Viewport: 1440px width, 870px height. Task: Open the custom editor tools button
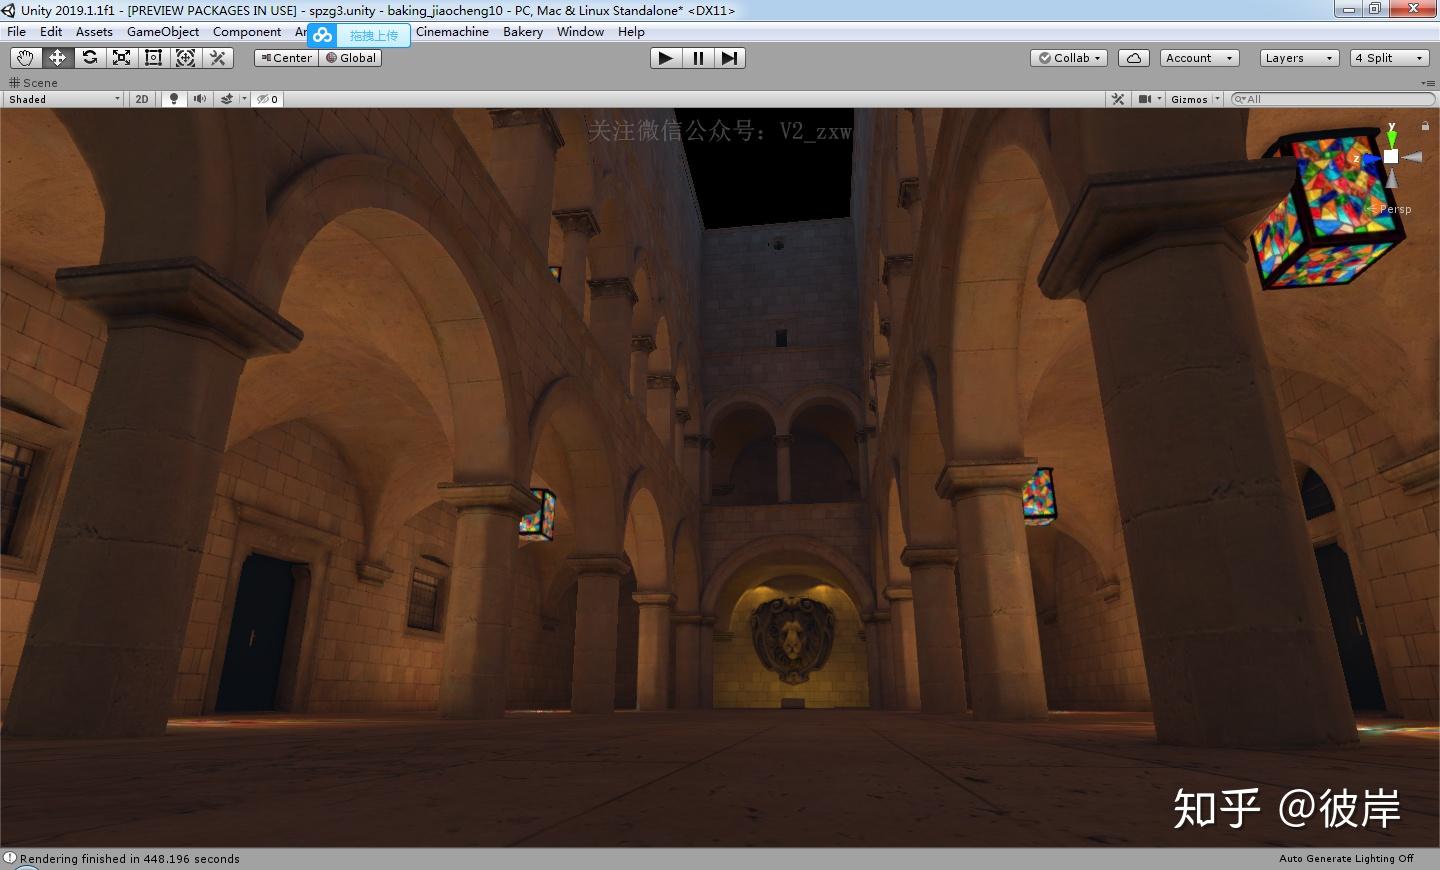217,58
